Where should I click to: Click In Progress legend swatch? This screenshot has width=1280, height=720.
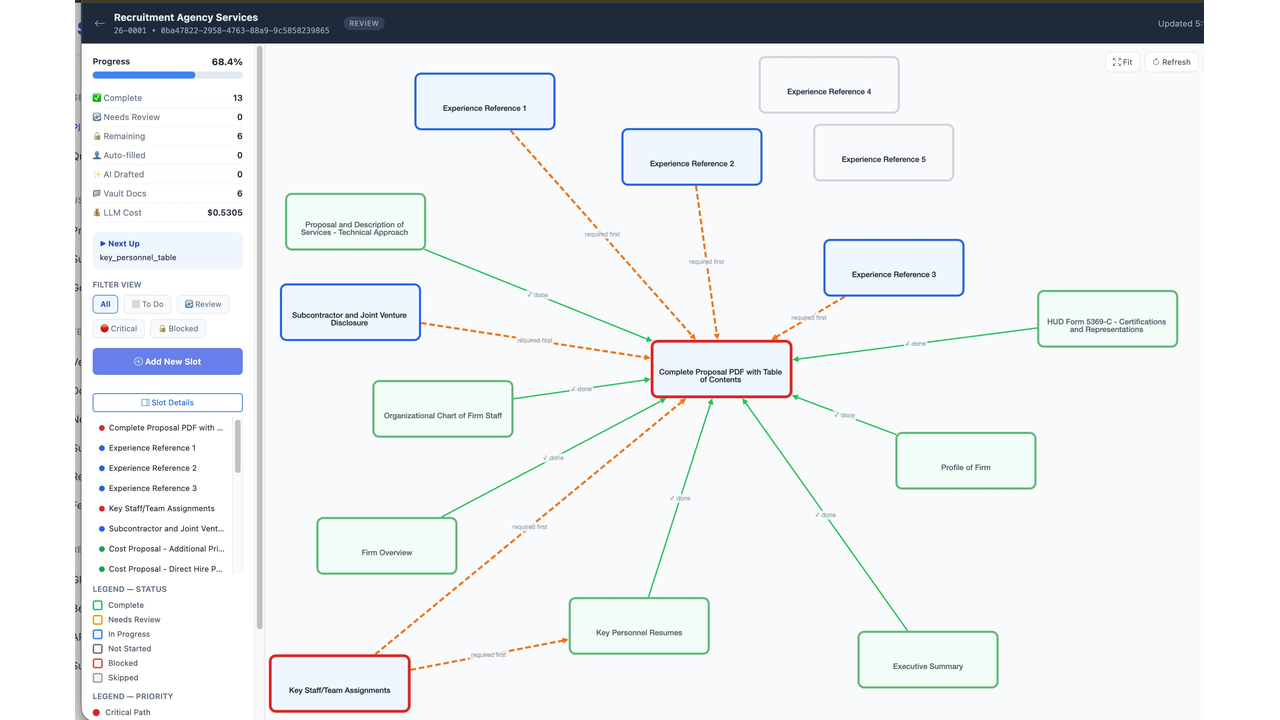pyautogui.click(x=98, y=634)
